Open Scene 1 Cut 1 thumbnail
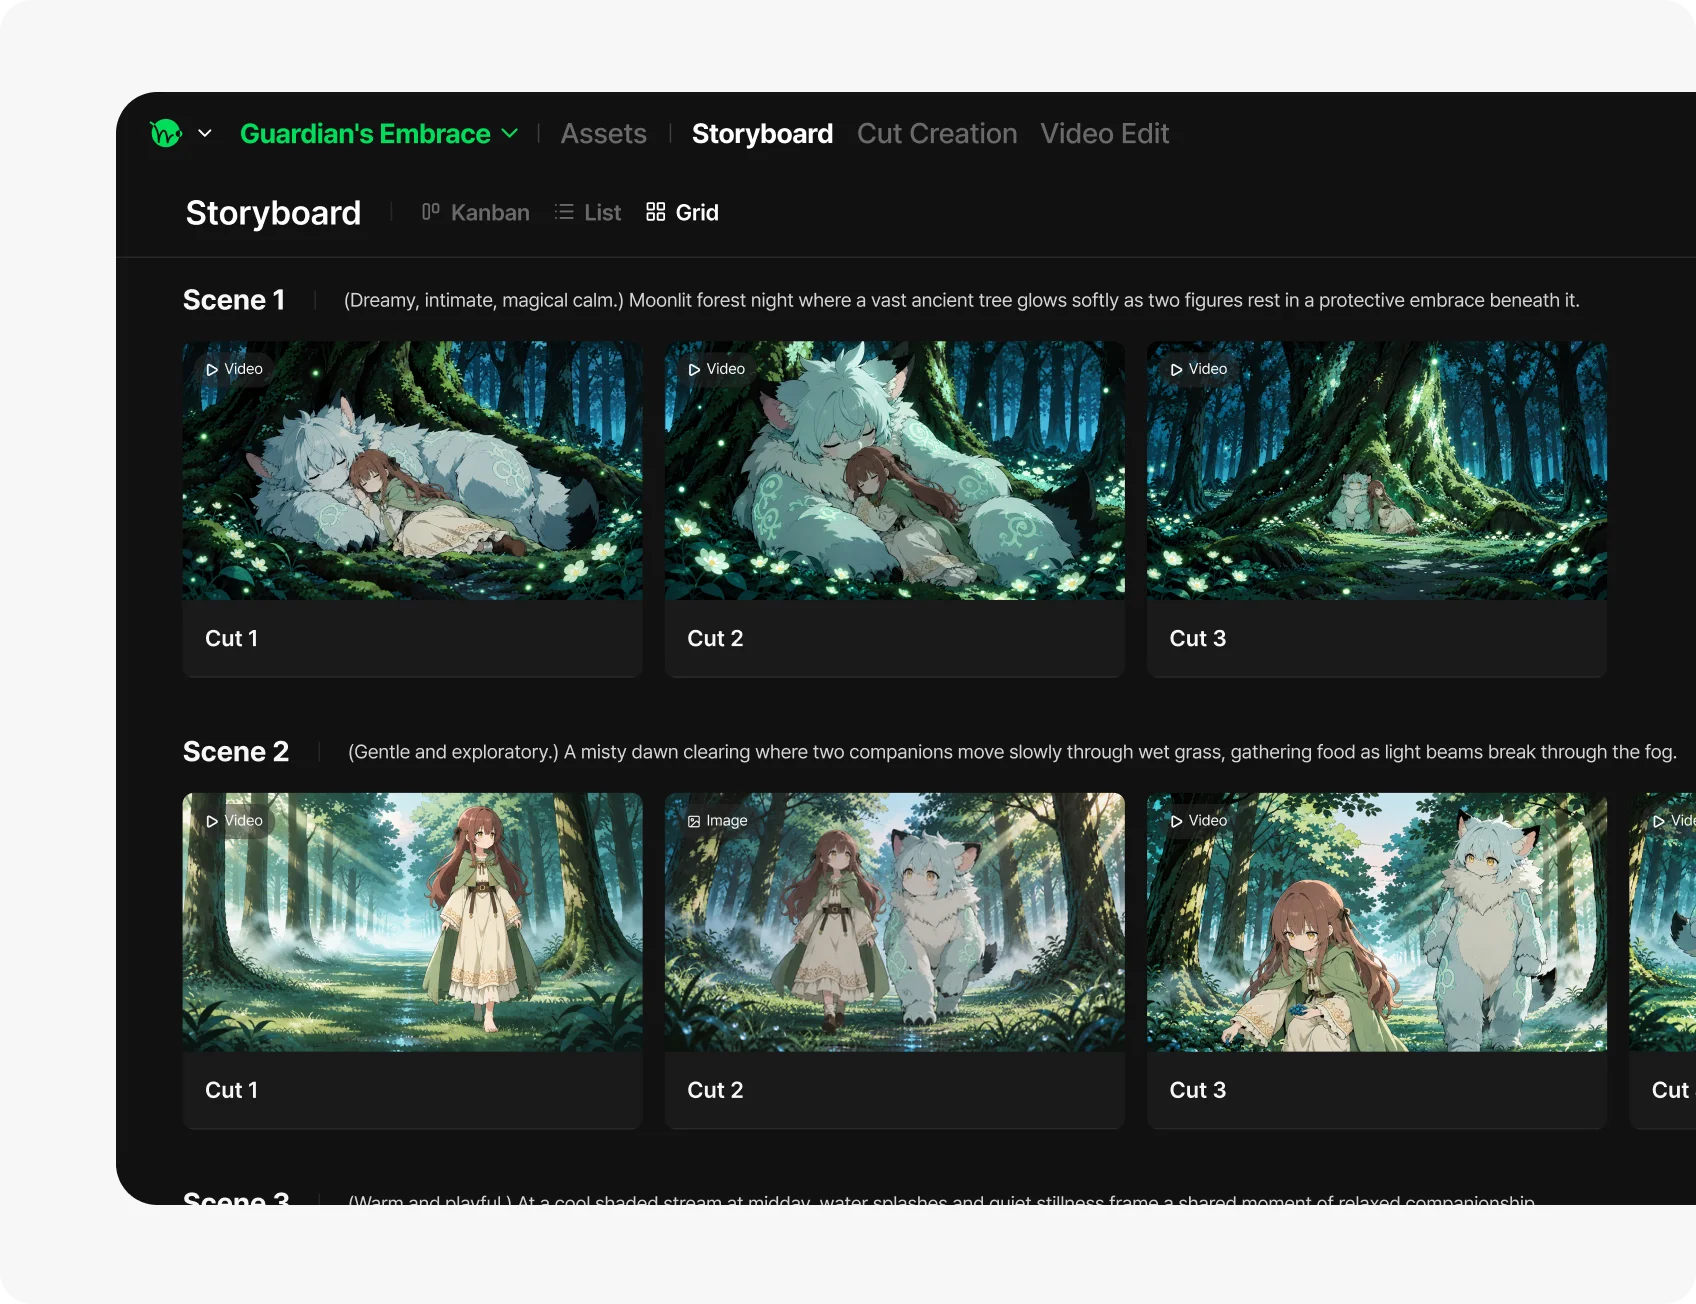Viewport: 1696px width, 1304px height. click(413, 471)
